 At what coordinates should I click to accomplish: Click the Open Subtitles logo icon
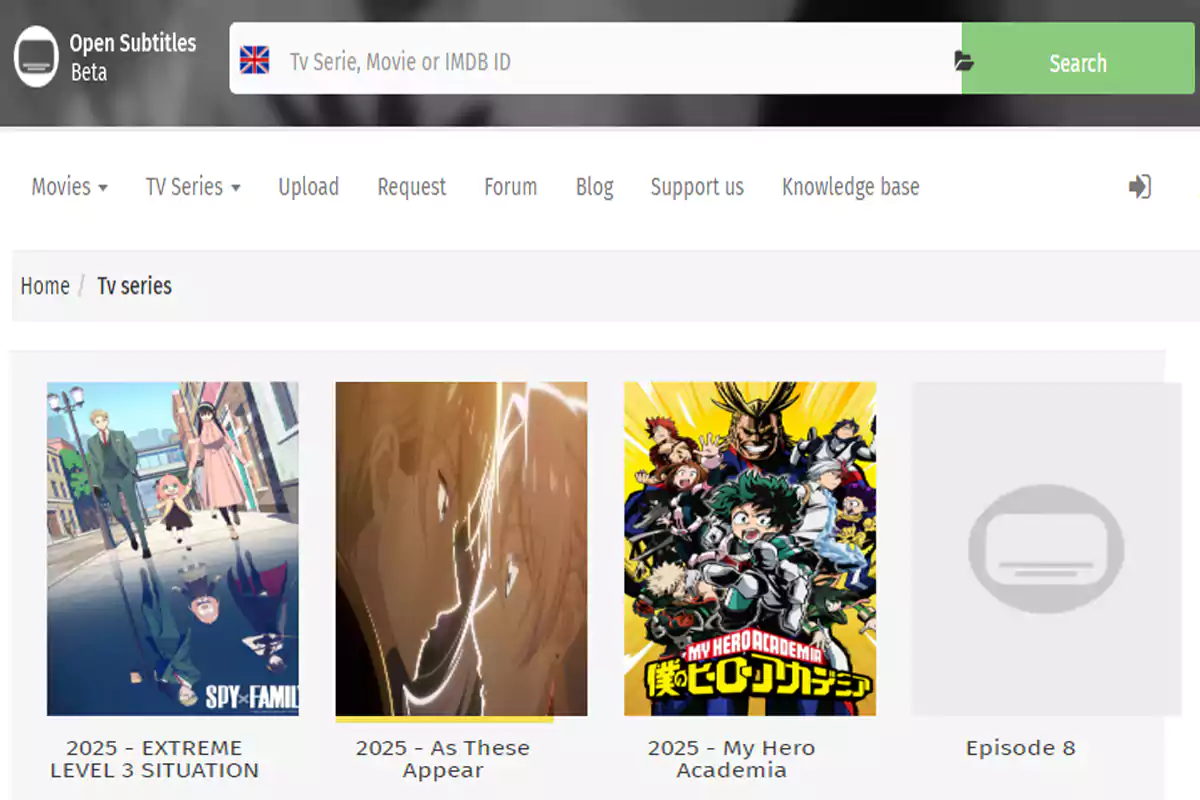pos(36,57)
